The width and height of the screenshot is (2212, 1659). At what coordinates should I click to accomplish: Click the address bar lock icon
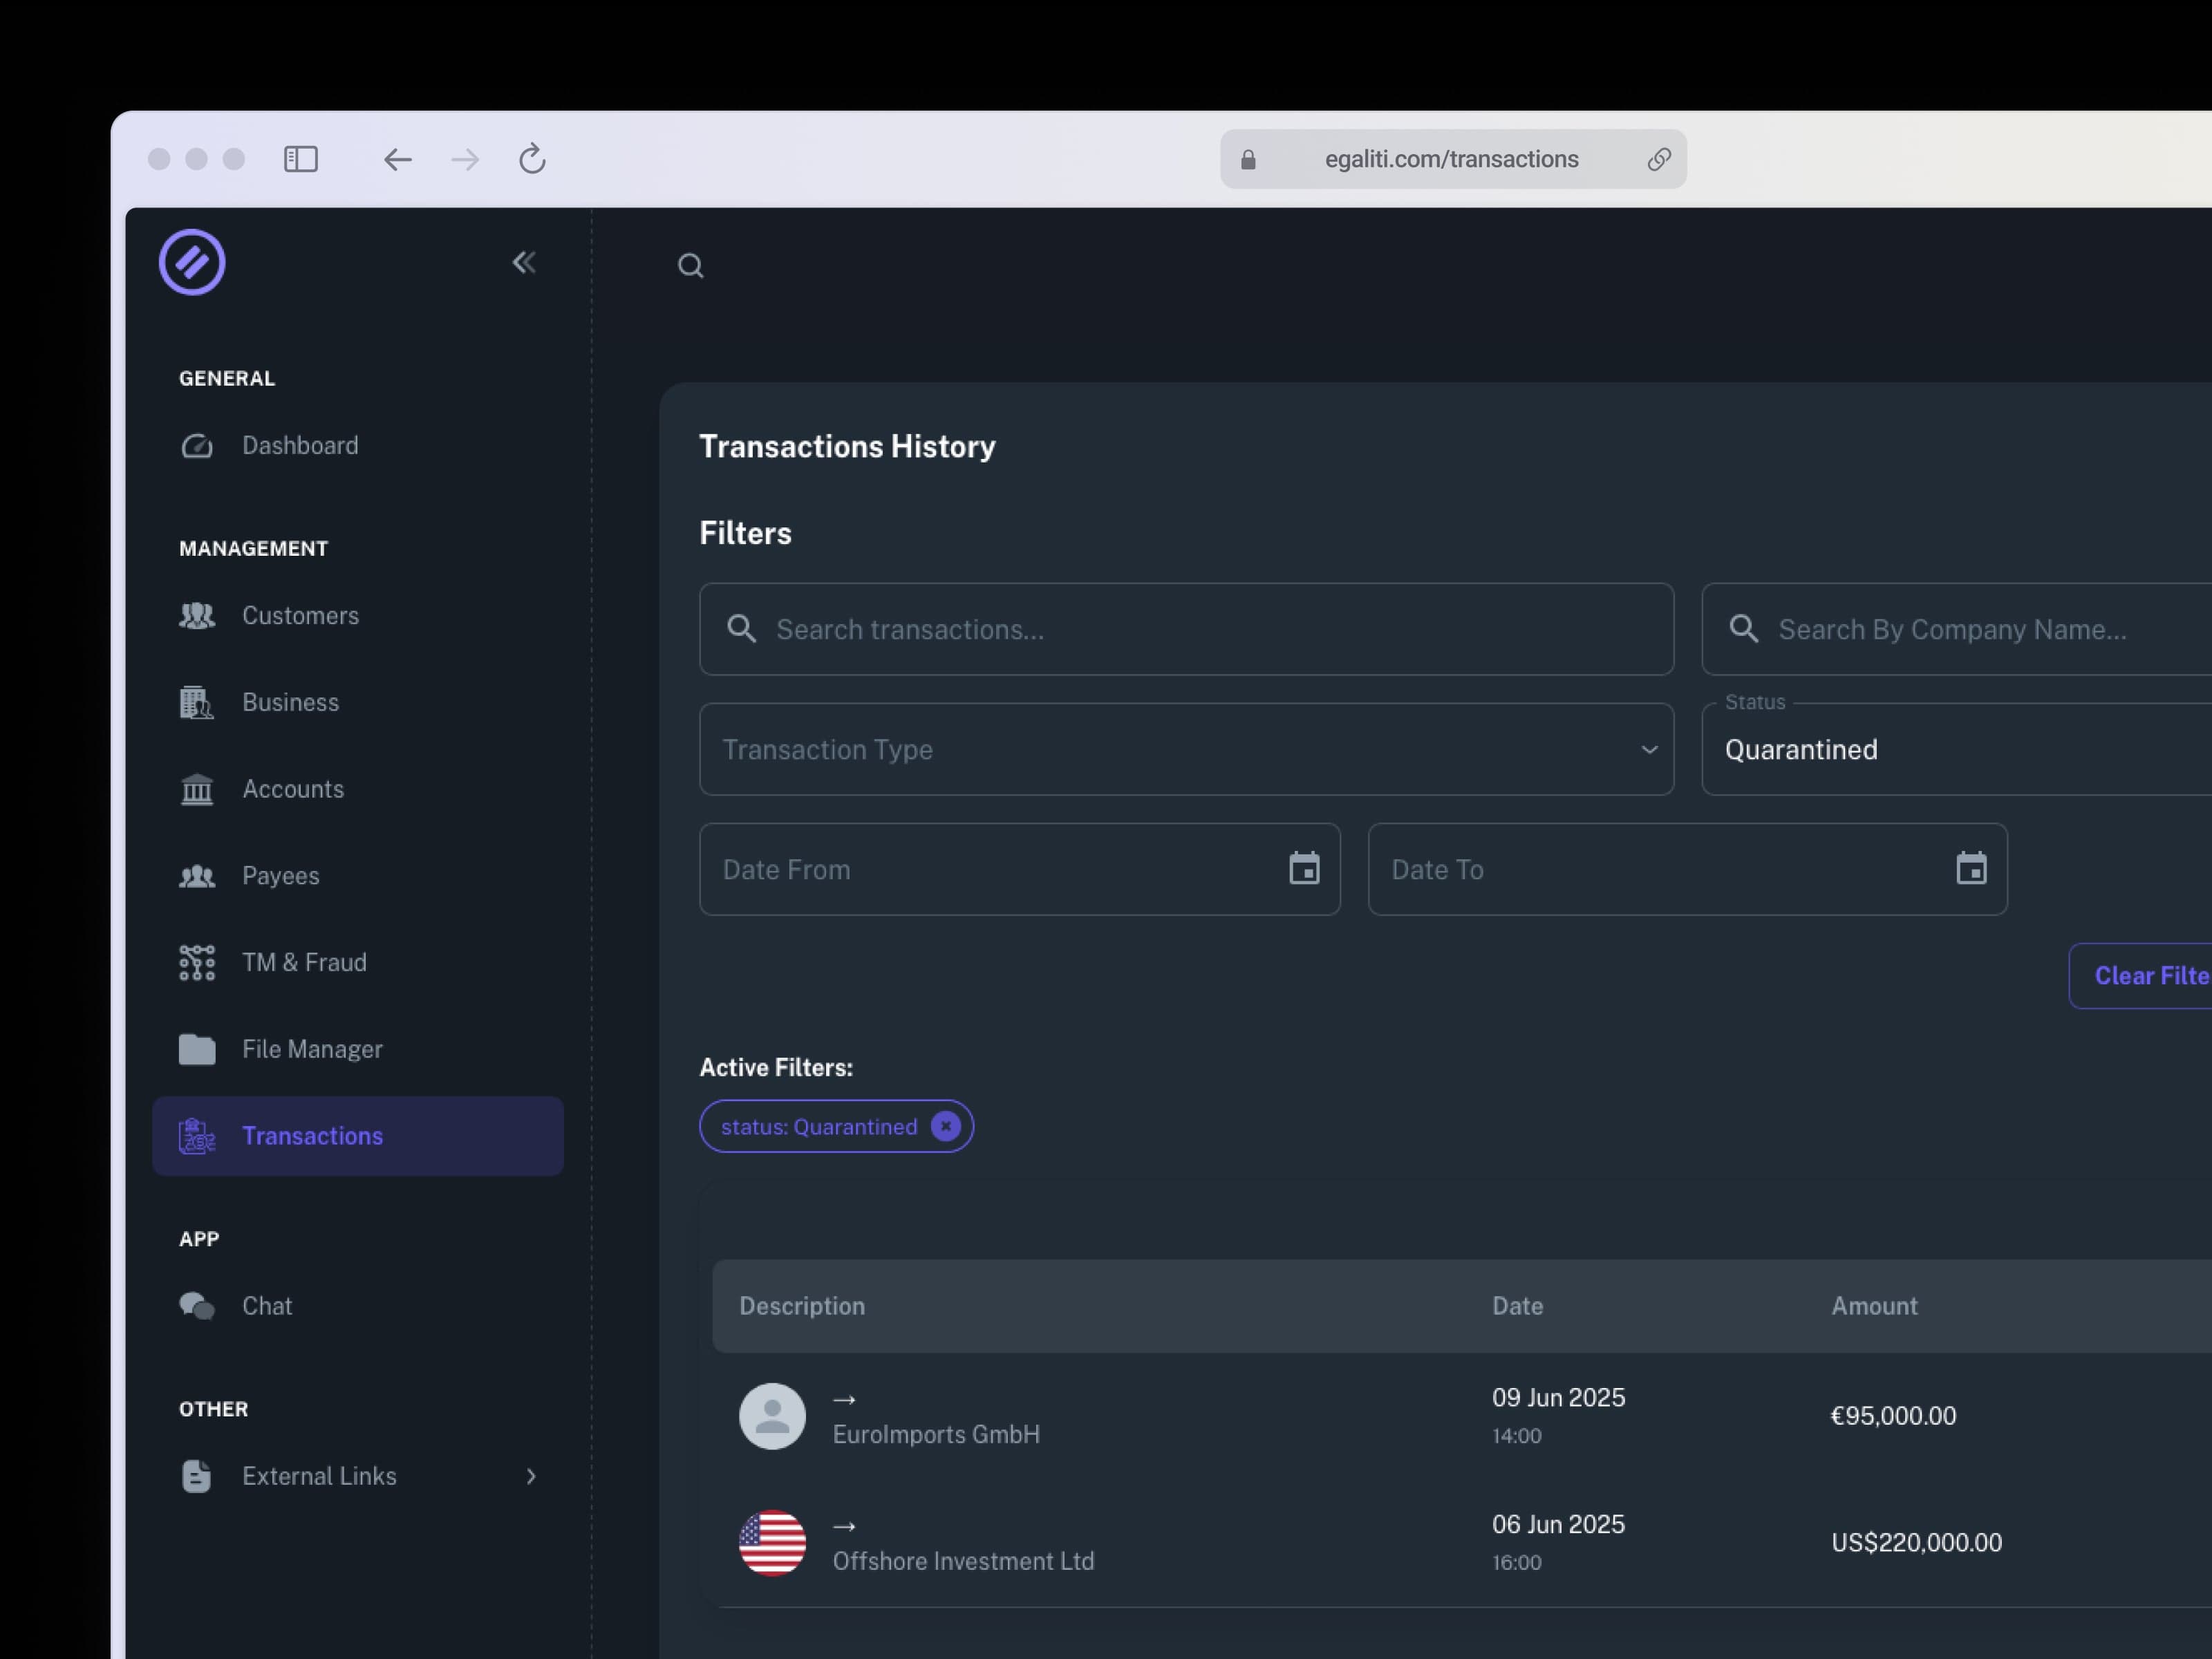pyautogui.click(x=1248, y=160)
